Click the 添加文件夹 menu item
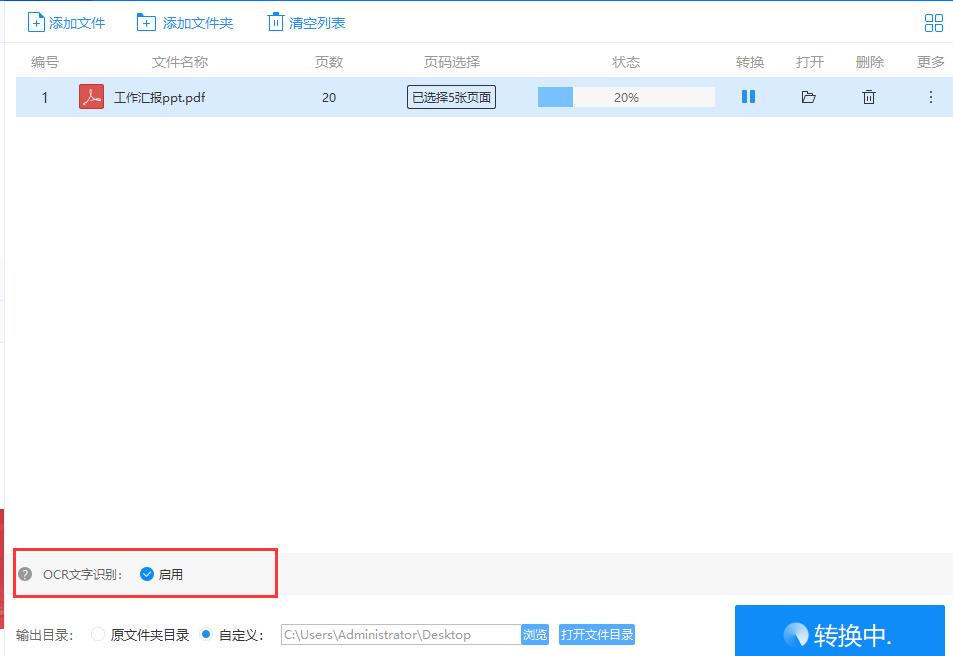Image resolution: width=953 pixels, height=656 pixels. (x=185, y=21)
